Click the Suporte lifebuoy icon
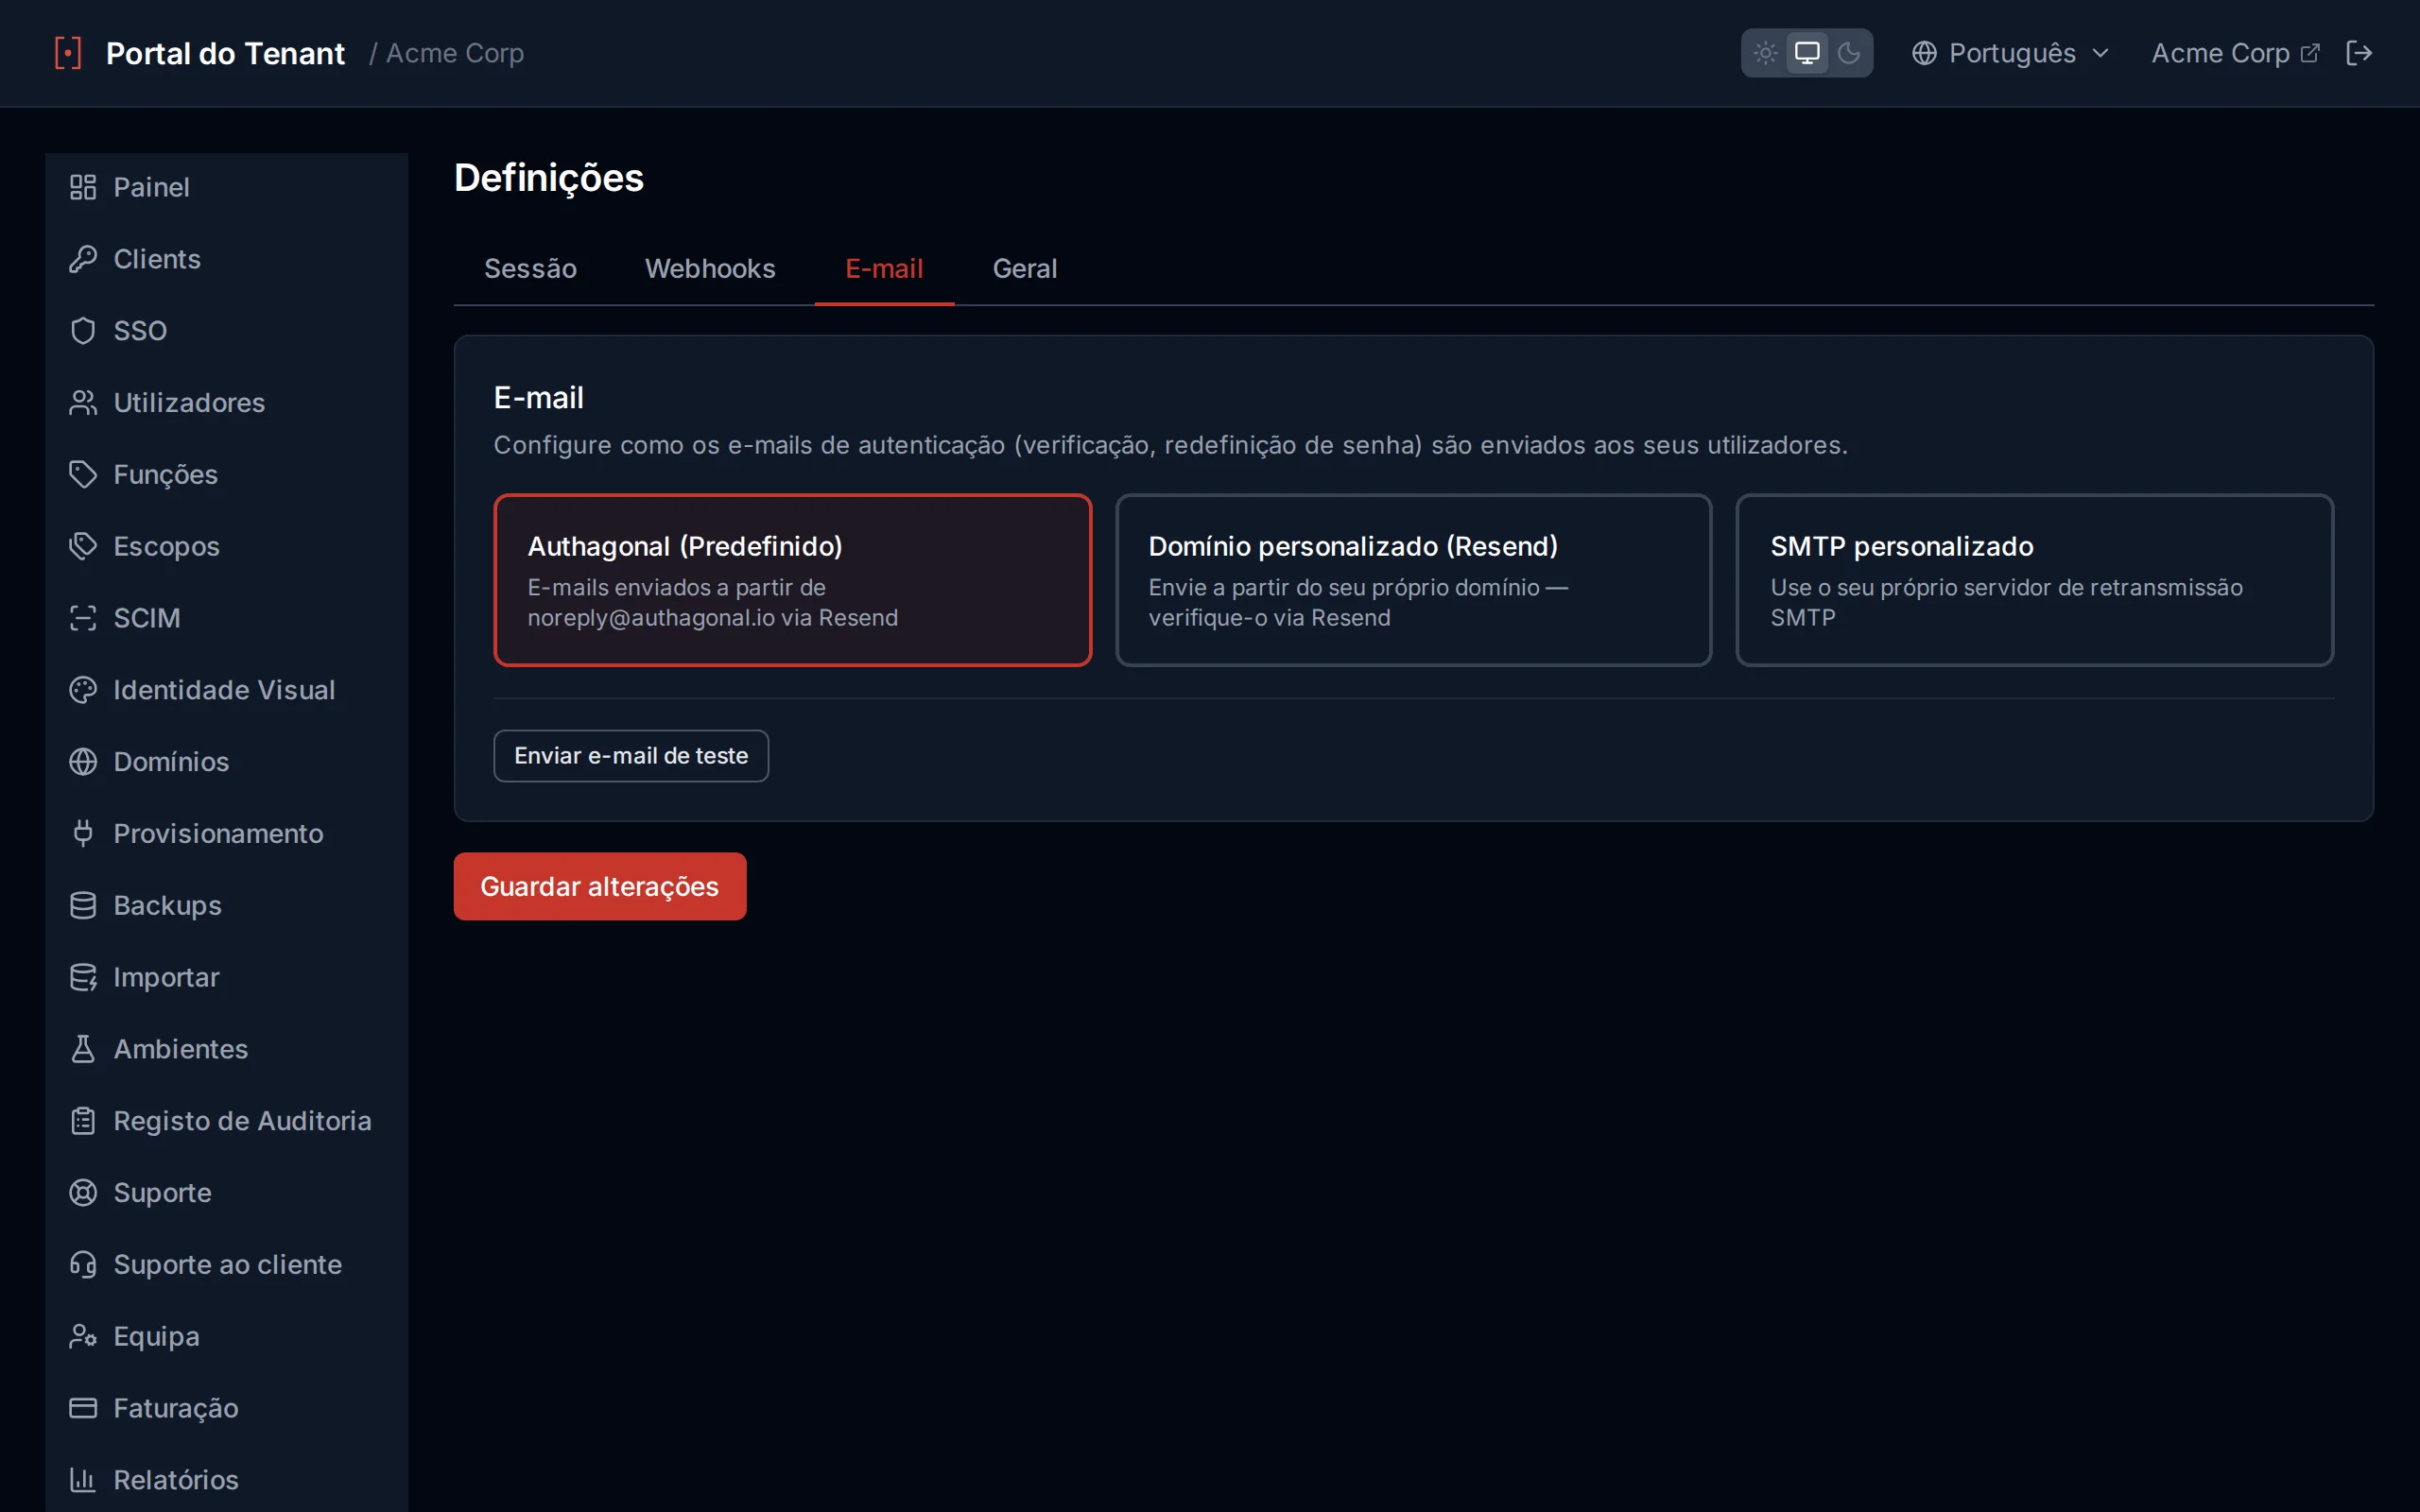The width and height of the screenshot is (2420, 1512). pos(83,1193)
